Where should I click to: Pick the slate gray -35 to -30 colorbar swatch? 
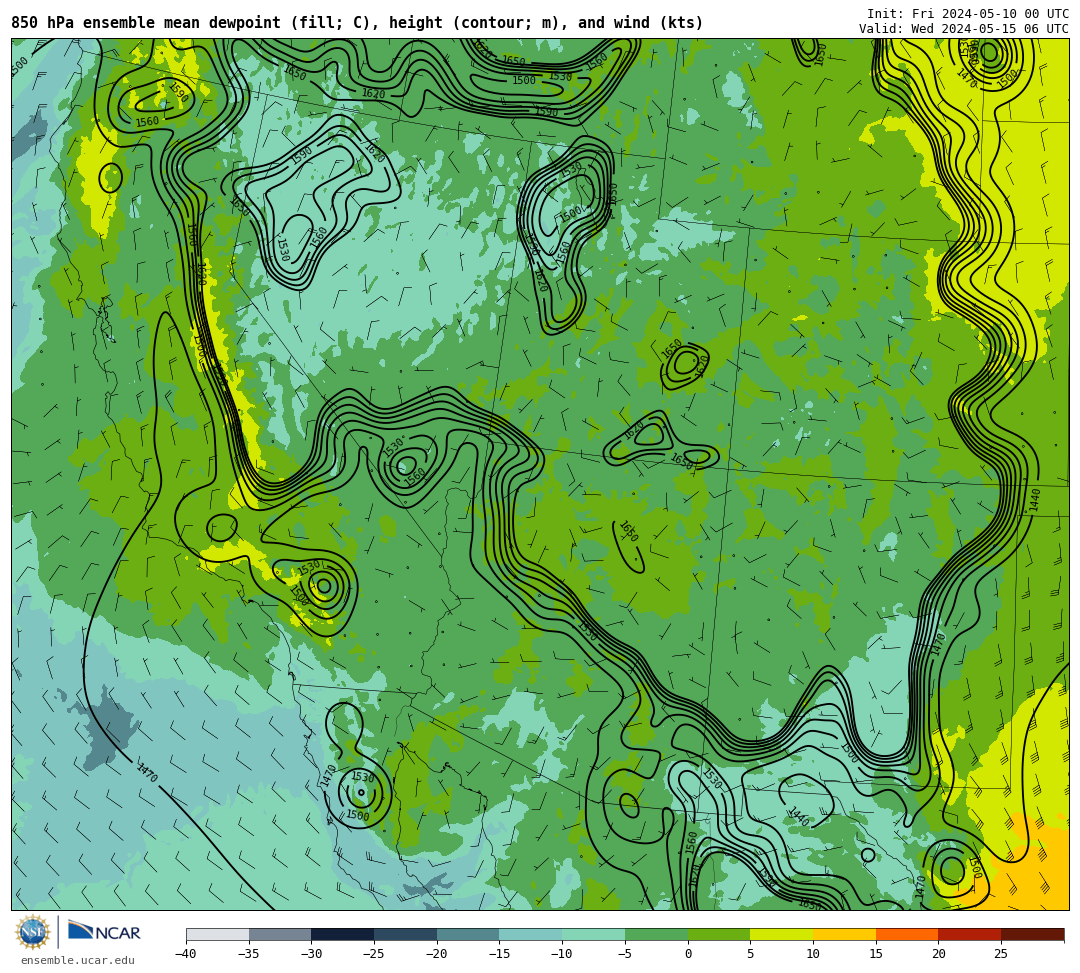(280, 934)
